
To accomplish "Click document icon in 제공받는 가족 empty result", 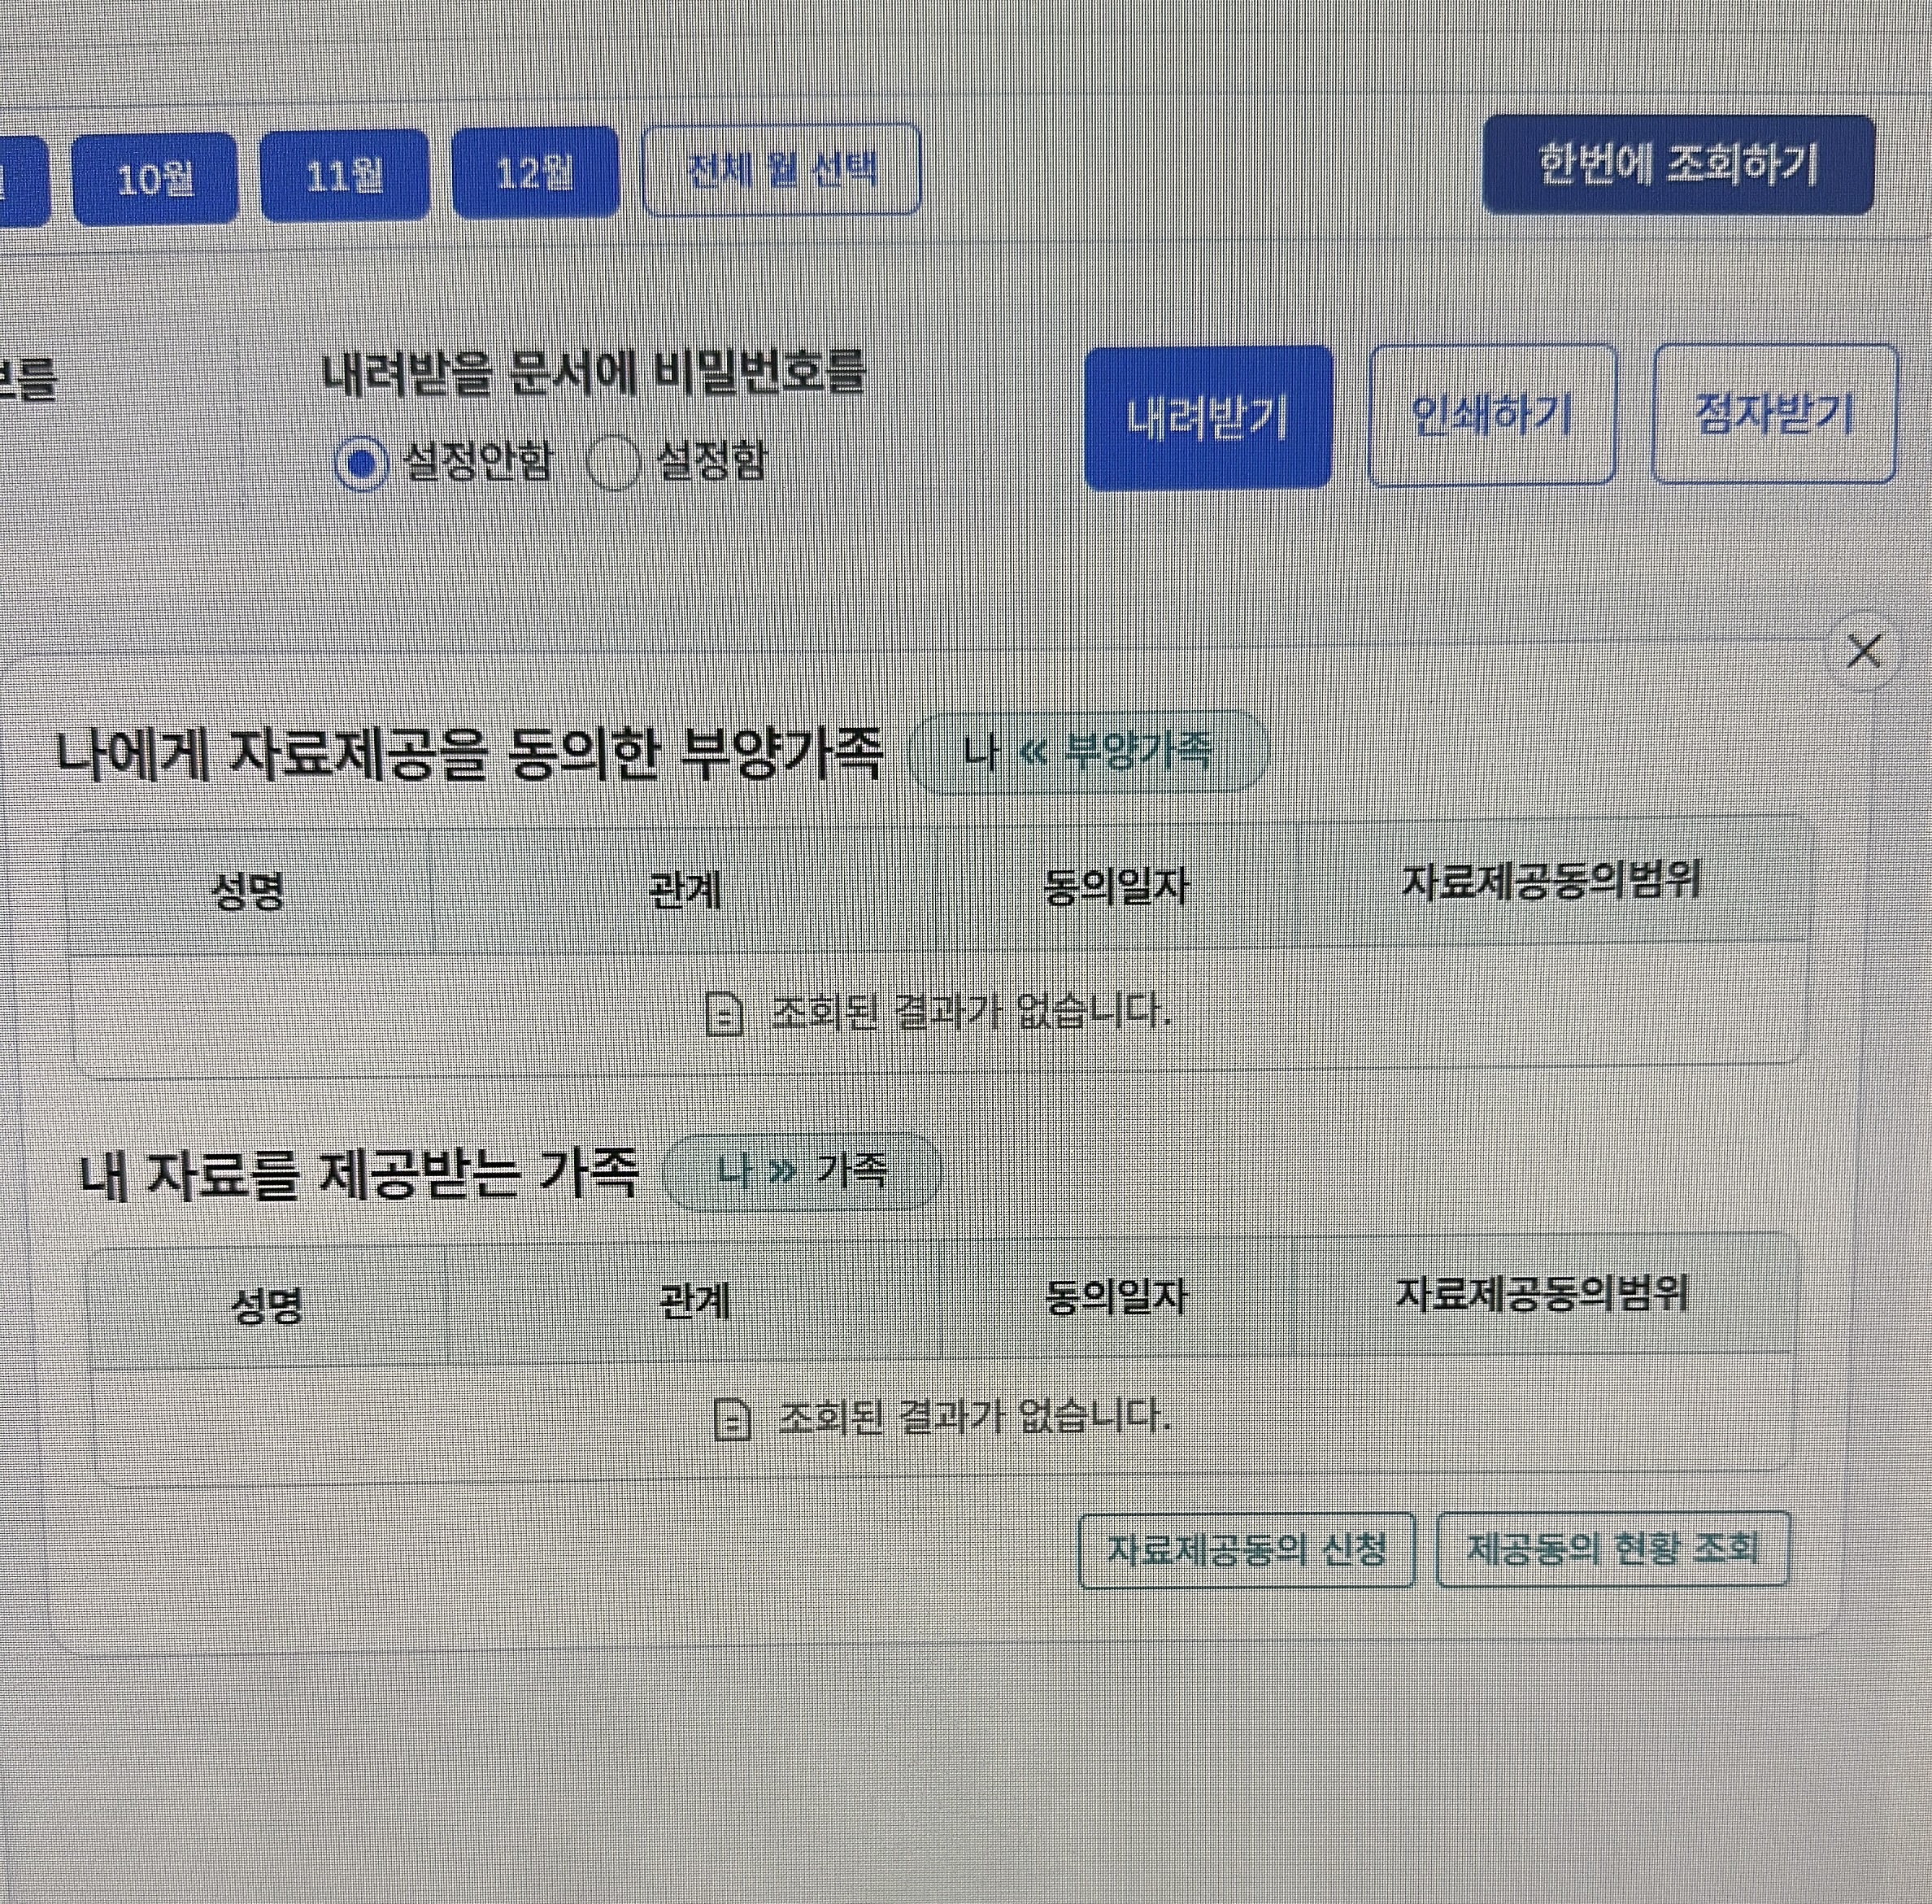I will point(733,1419).
